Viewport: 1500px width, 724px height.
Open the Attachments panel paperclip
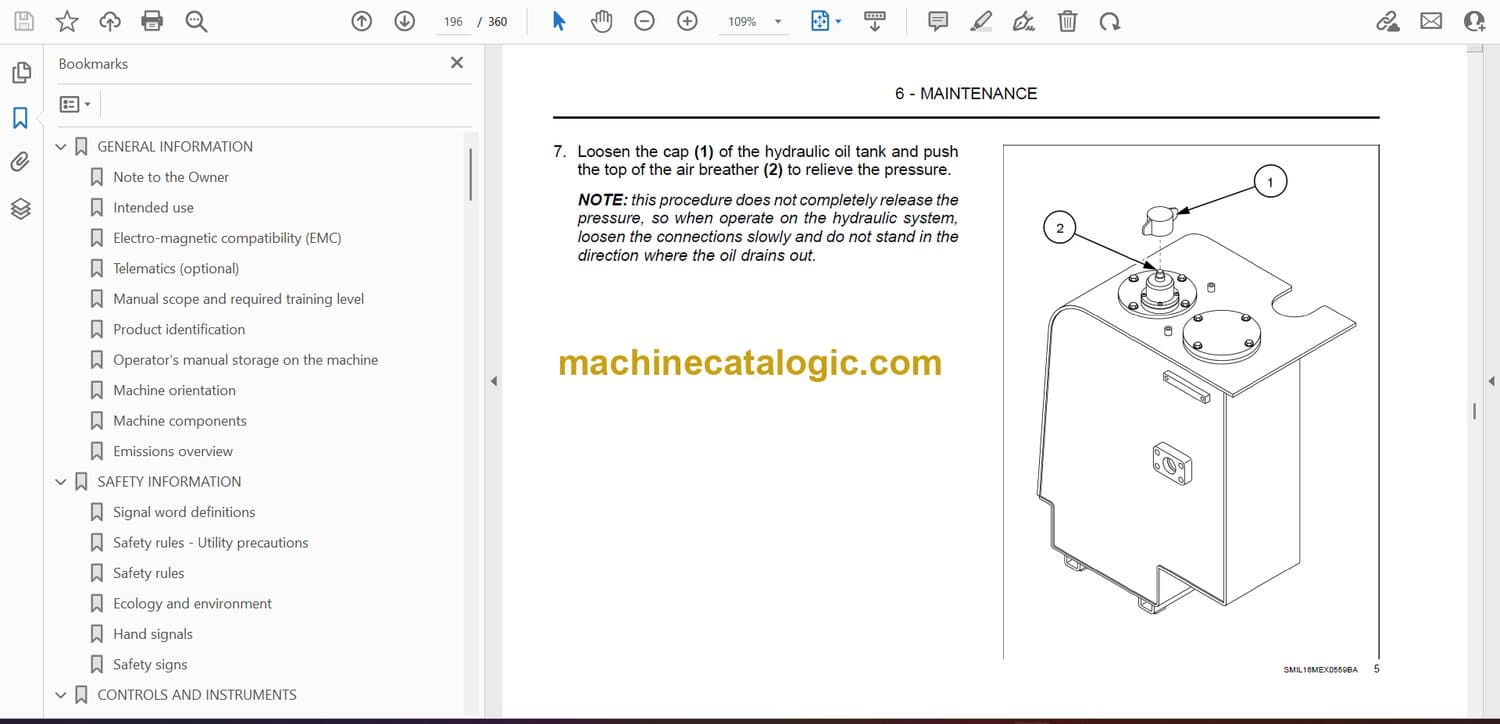point(20,162)
